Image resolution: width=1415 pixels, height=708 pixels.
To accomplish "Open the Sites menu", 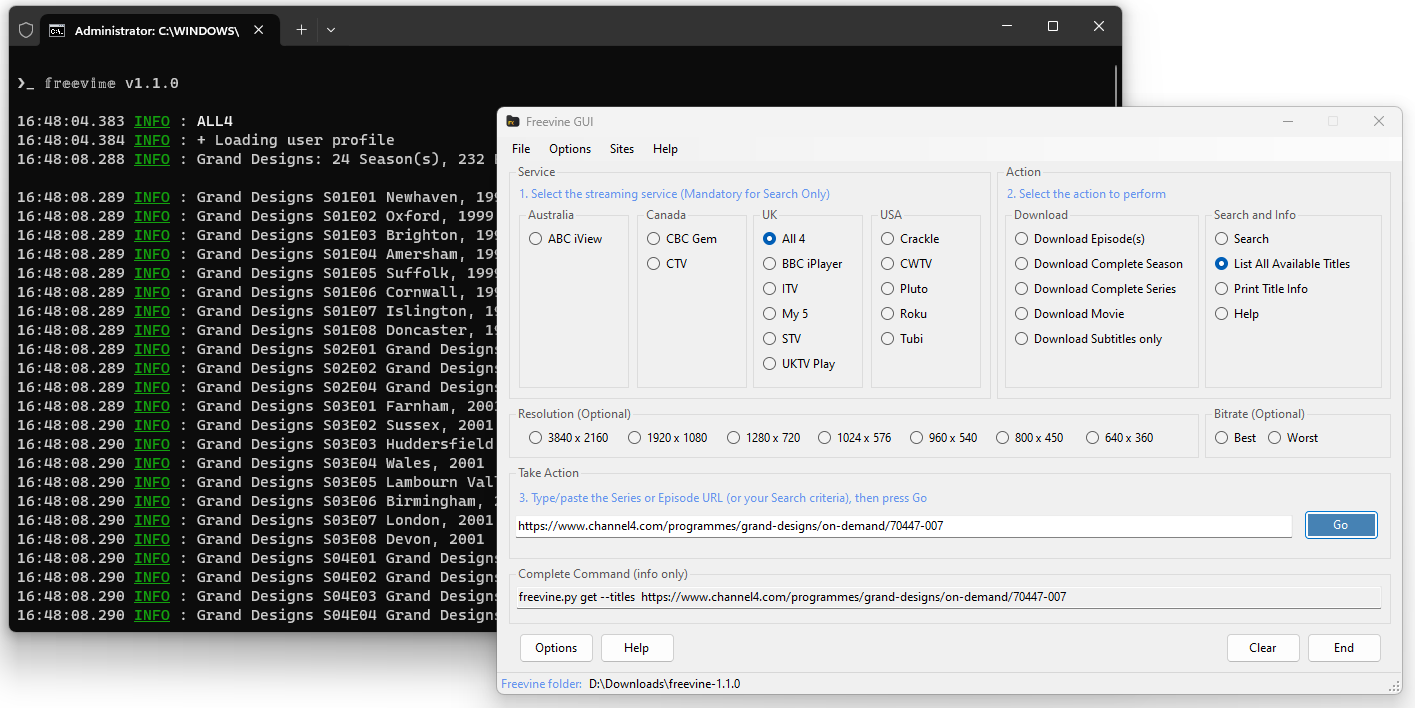I will point(621,149).
